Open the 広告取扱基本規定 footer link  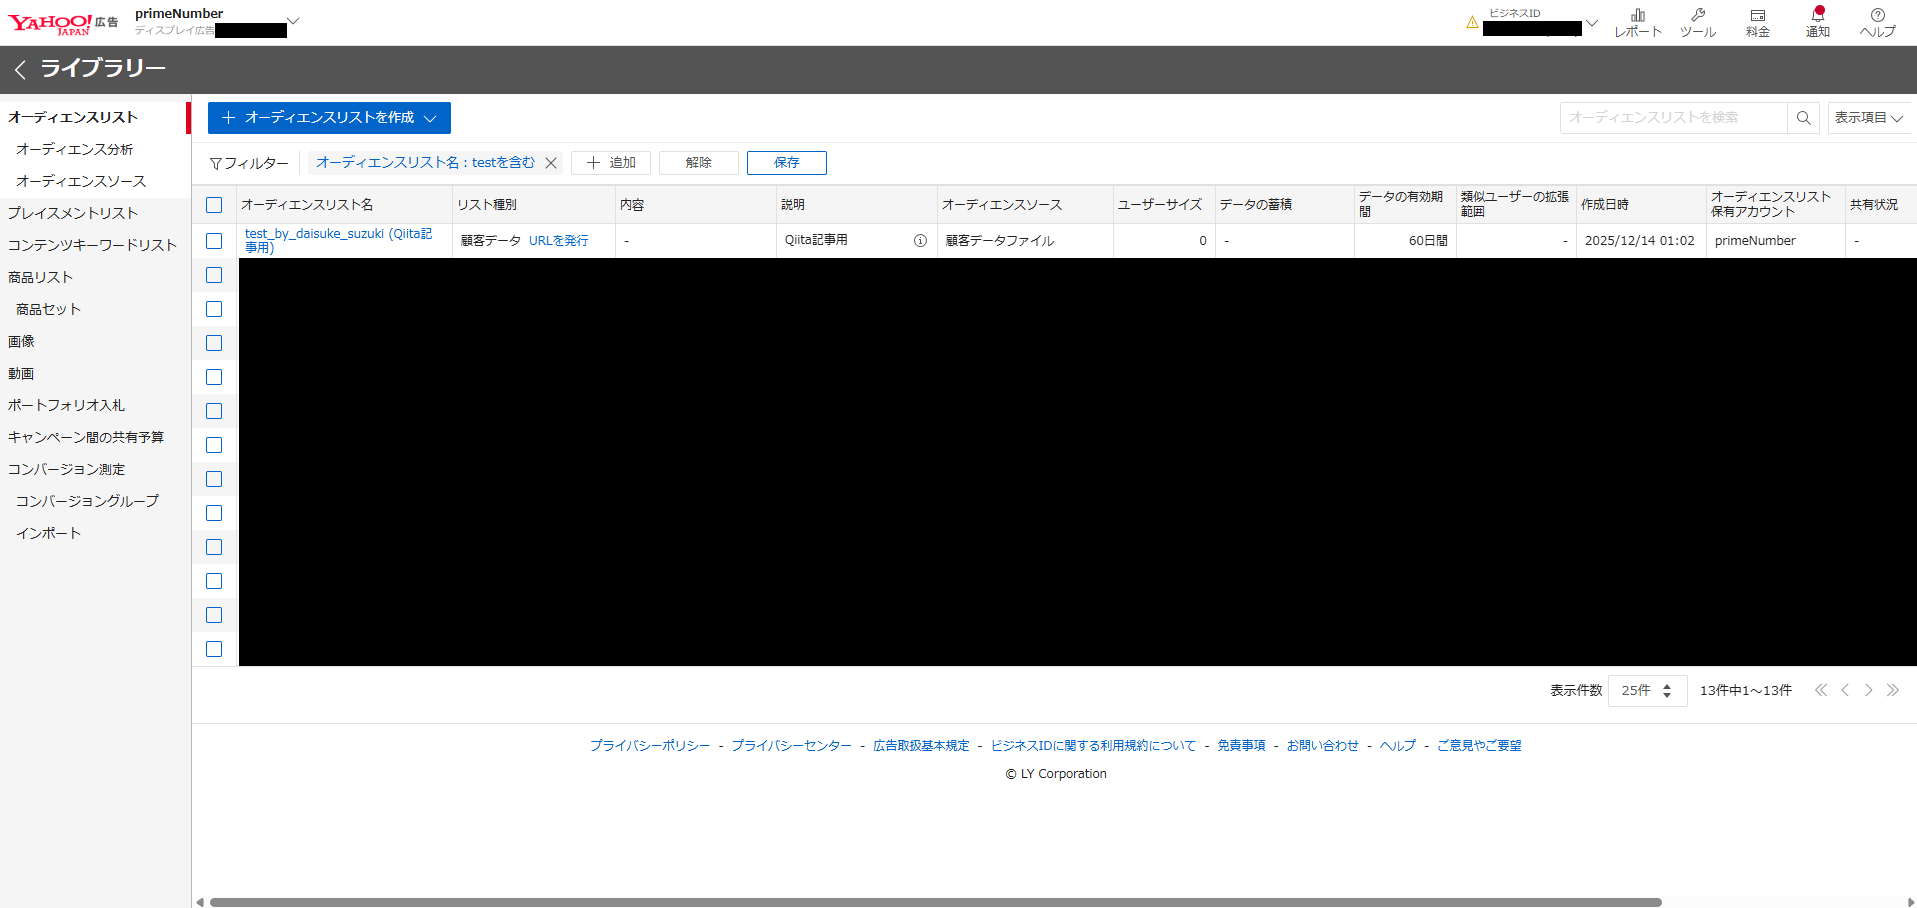pos(921,746)
